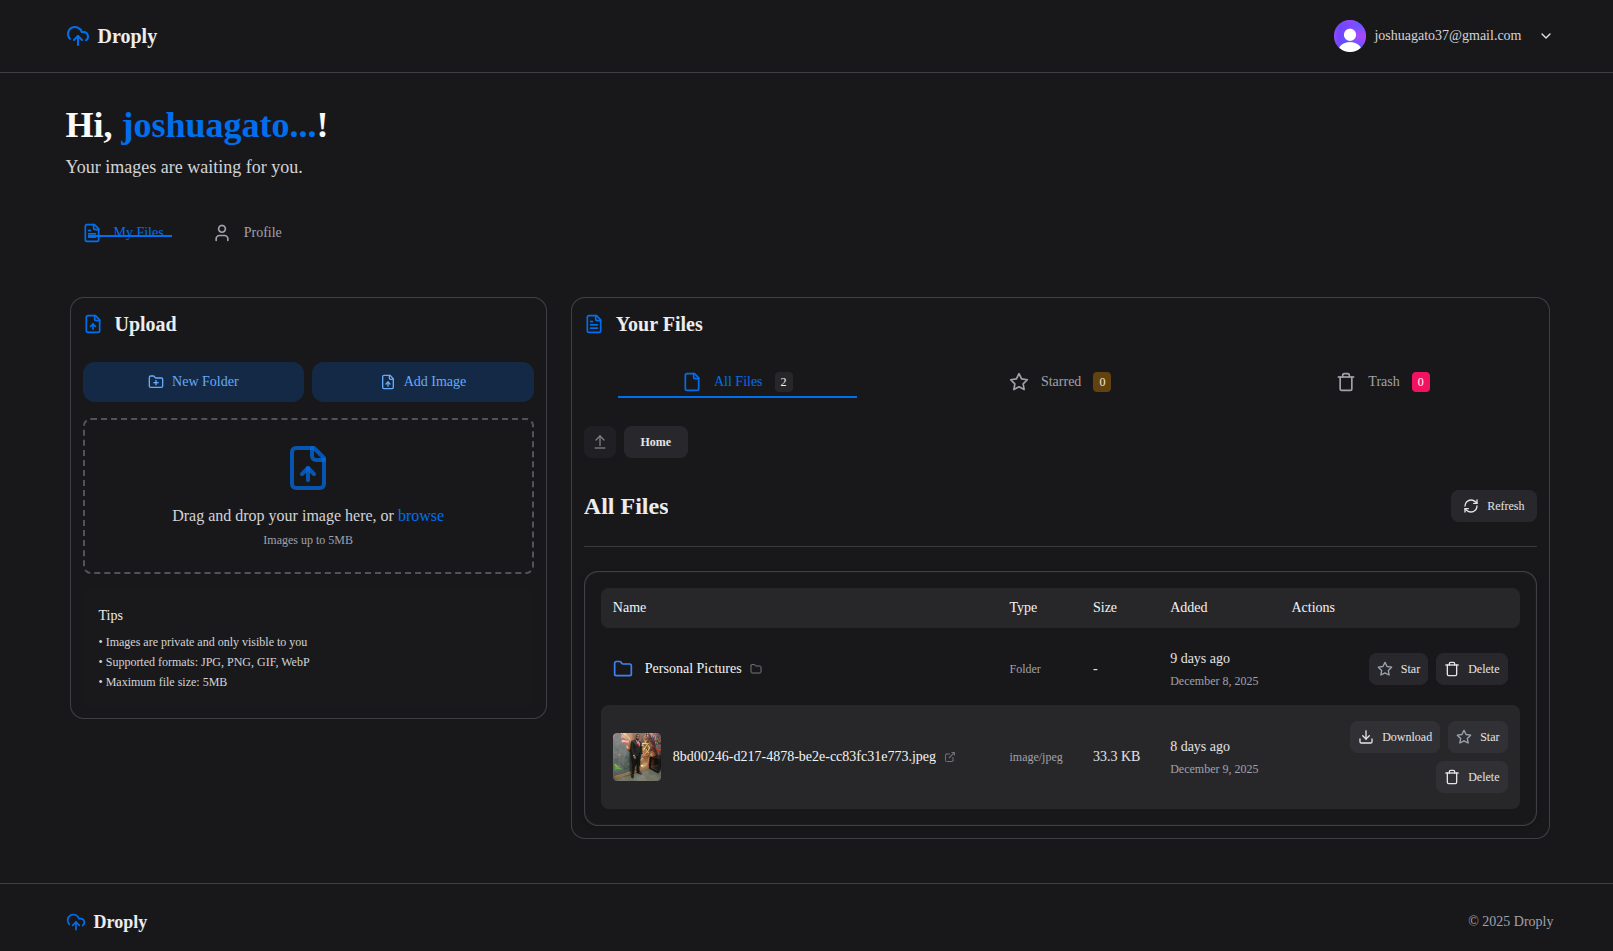Refresh the file list
This screenshot has height=951, width=1613.
pos(1493,506)
